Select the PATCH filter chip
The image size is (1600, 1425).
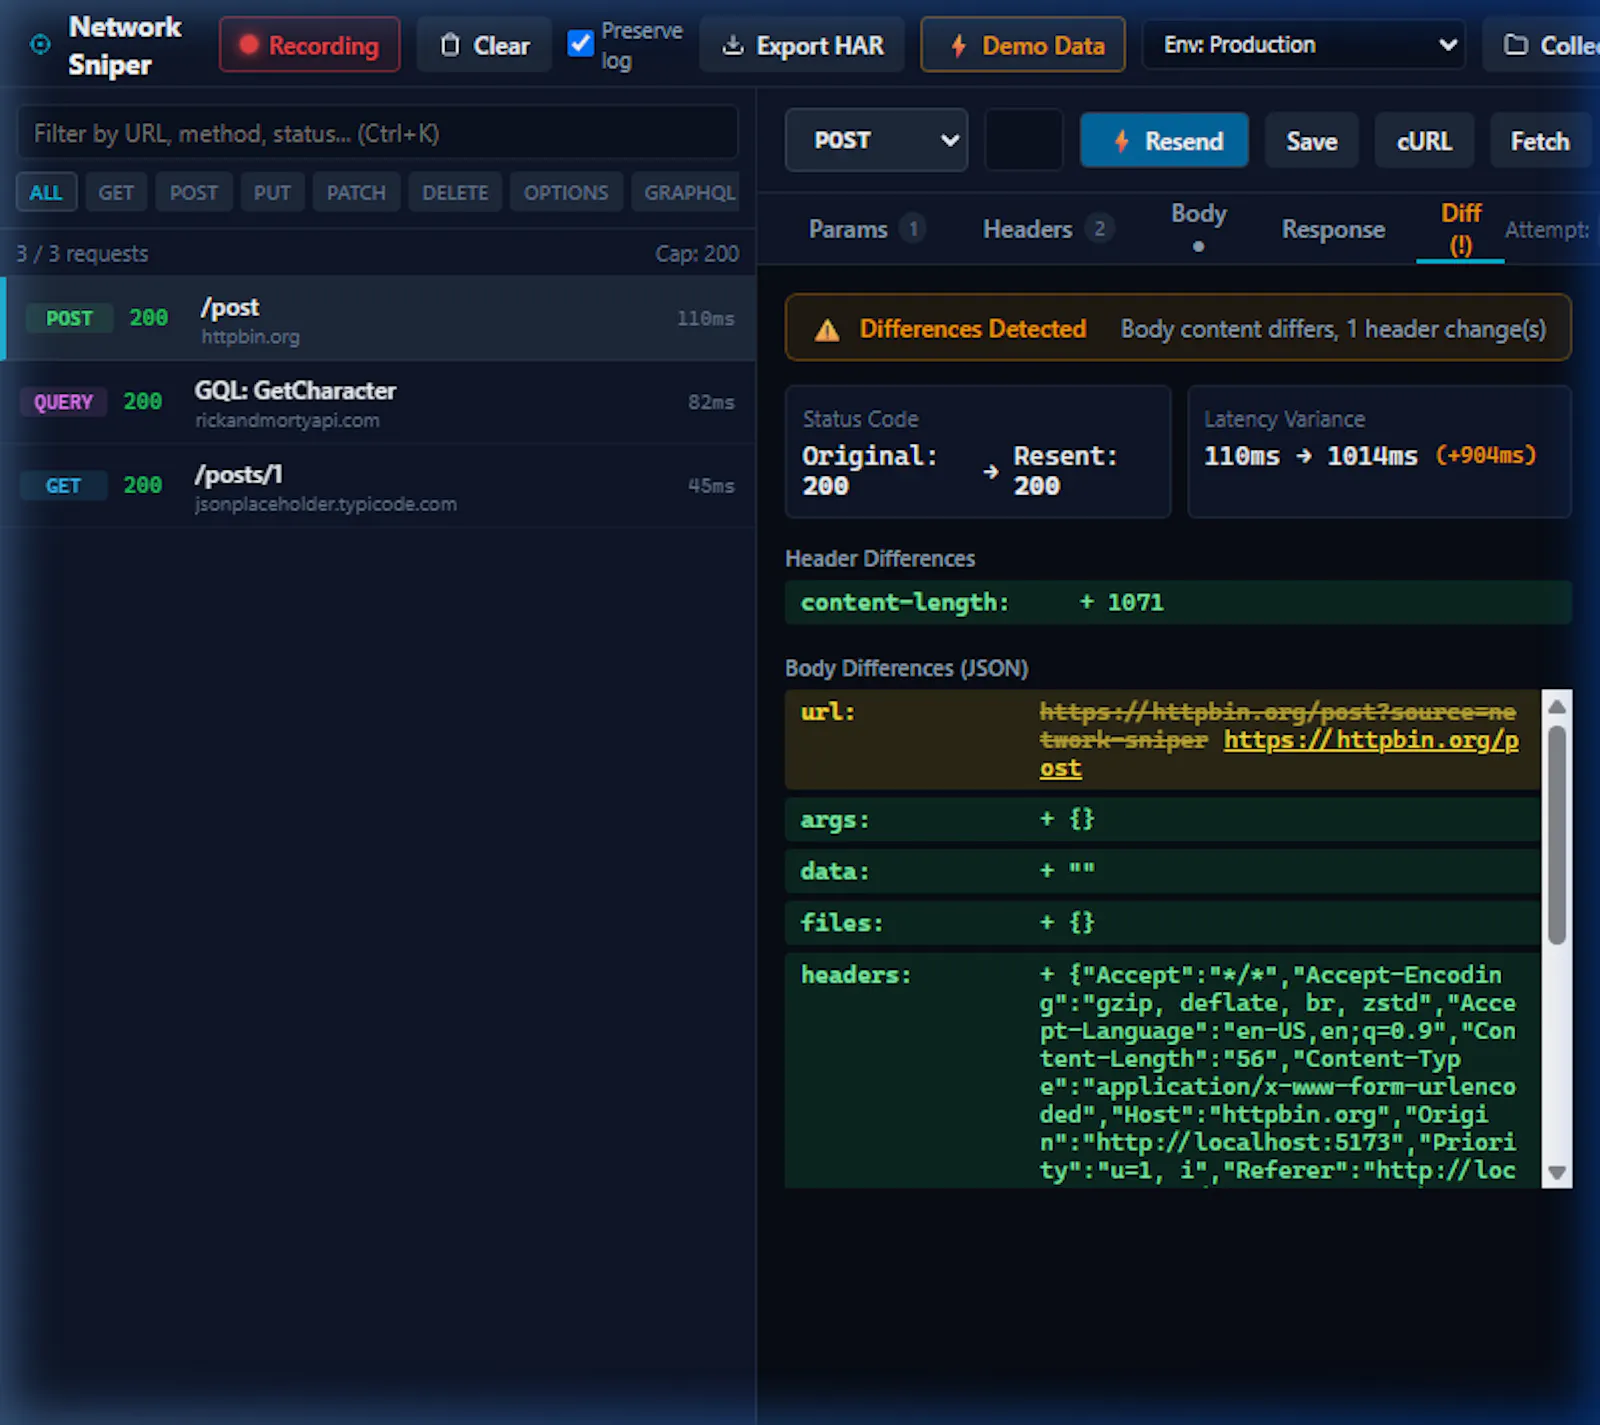coord(356,192)
